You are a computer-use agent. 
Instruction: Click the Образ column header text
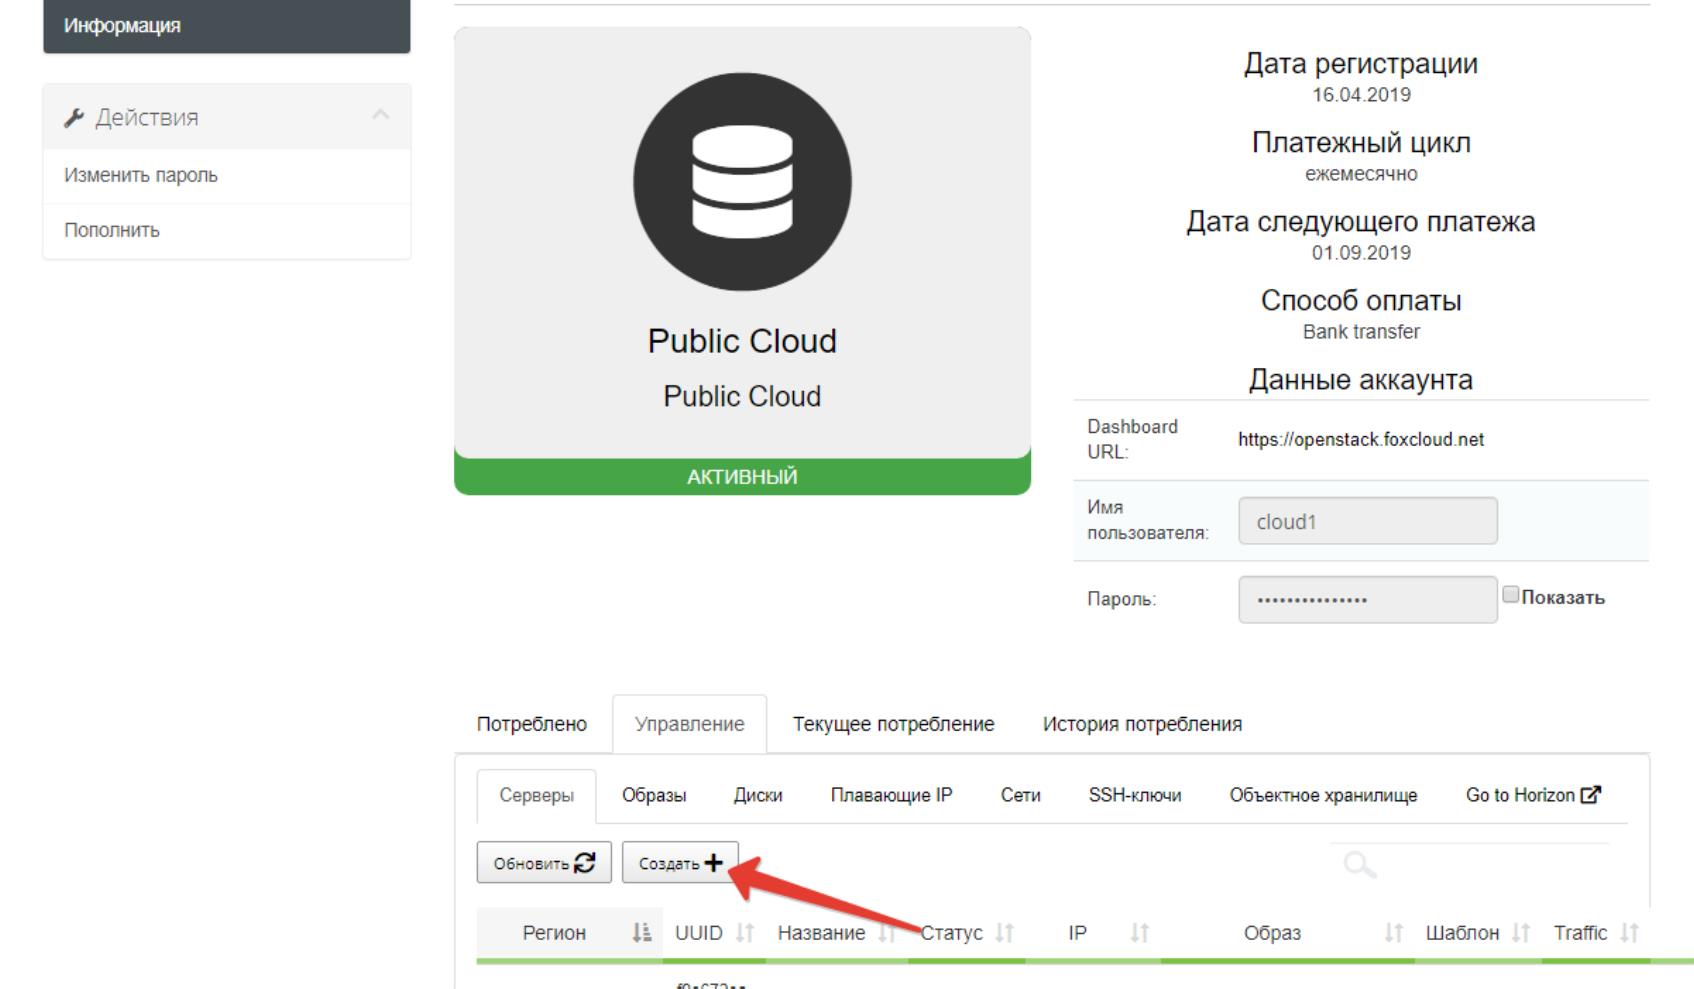tap(1272, 933)
